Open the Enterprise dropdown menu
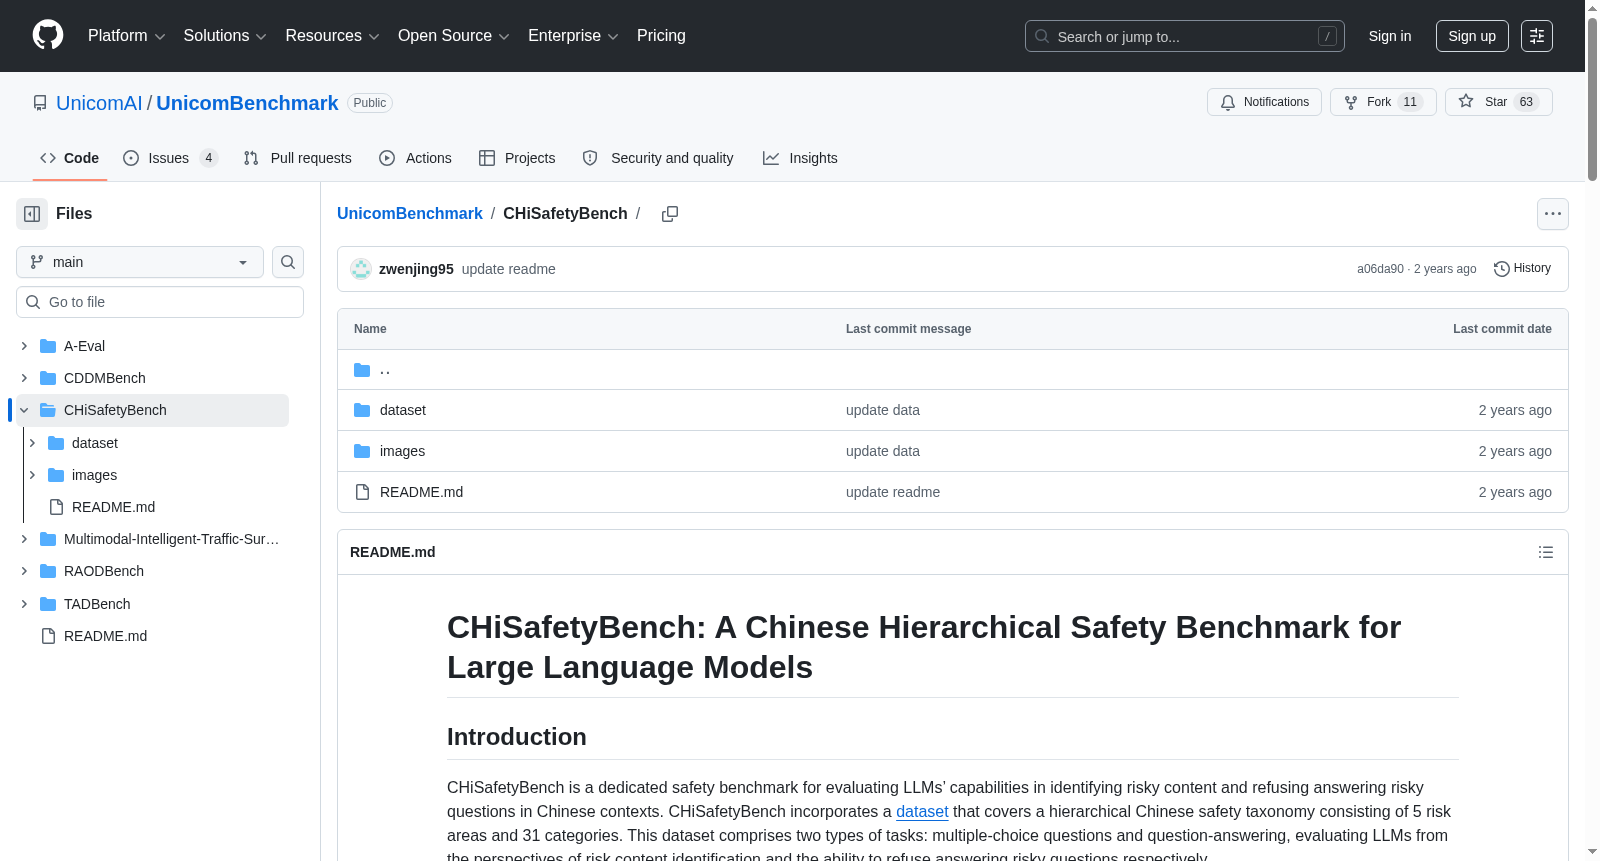 573,36
